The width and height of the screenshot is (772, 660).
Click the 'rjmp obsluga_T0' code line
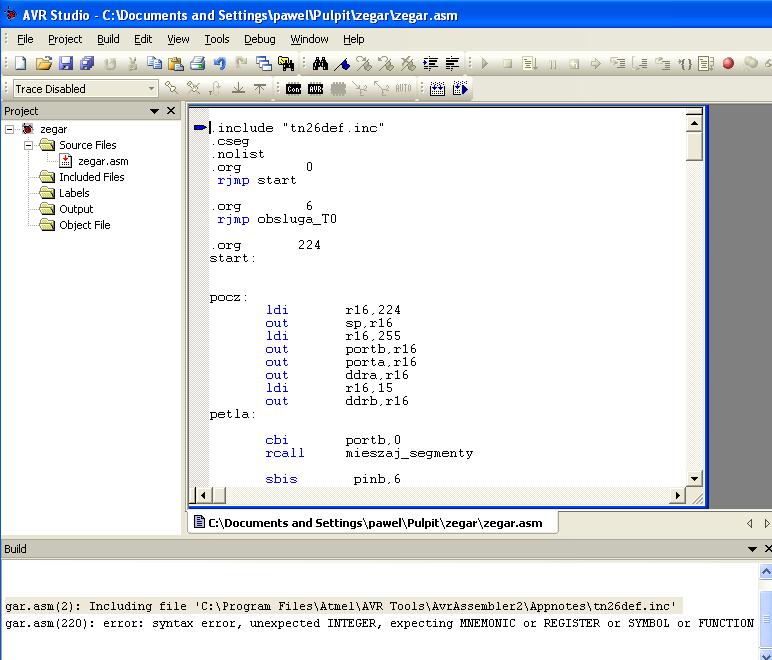(277, 219)
